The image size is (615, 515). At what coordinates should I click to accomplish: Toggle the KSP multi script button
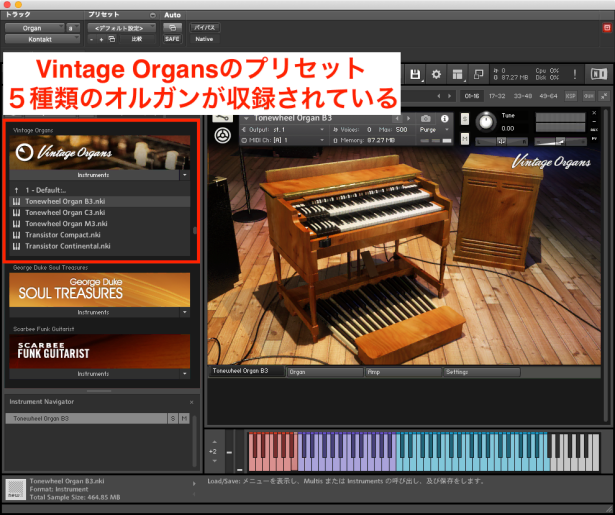tap(571, 96)
